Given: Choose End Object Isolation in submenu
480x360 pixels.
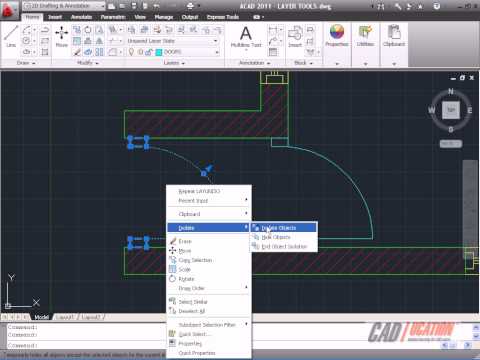Looking at the screenshot, I should tap(284, 246).
